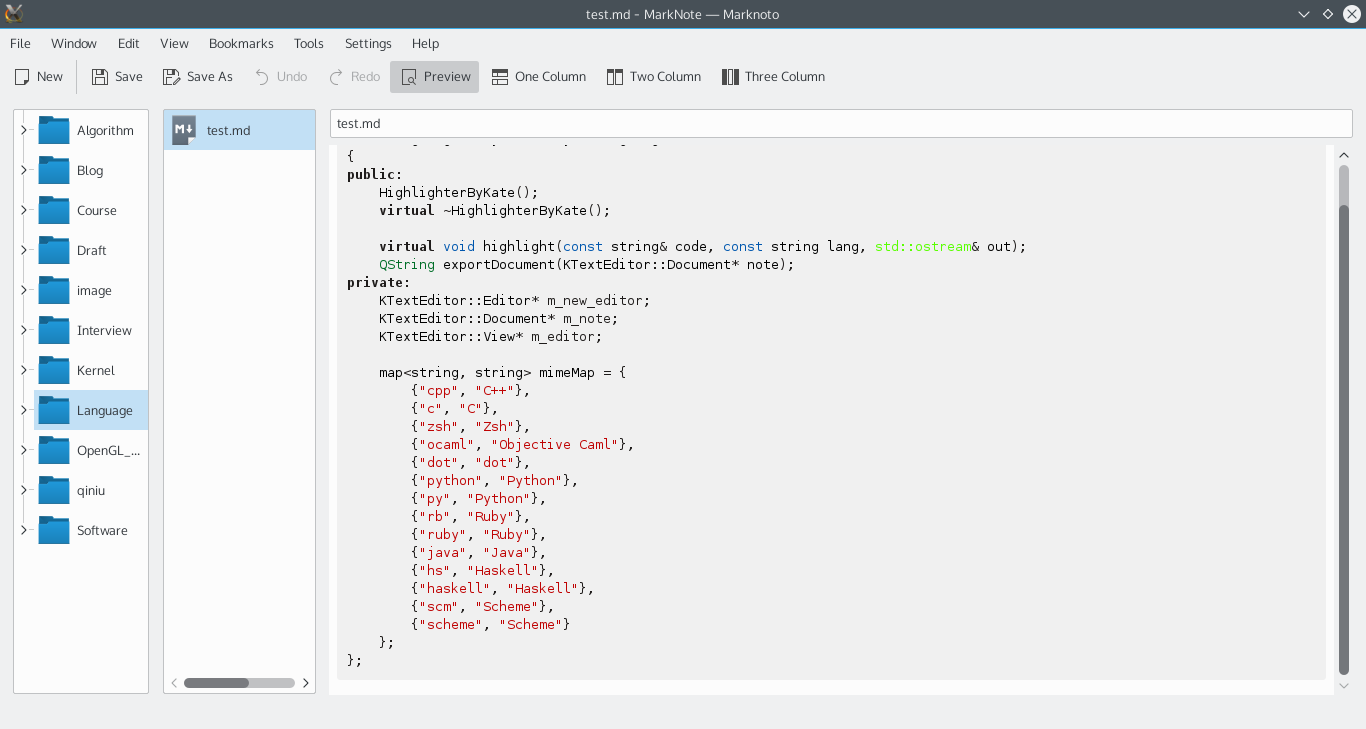Select the Language folder icon

tap(54, 410)
